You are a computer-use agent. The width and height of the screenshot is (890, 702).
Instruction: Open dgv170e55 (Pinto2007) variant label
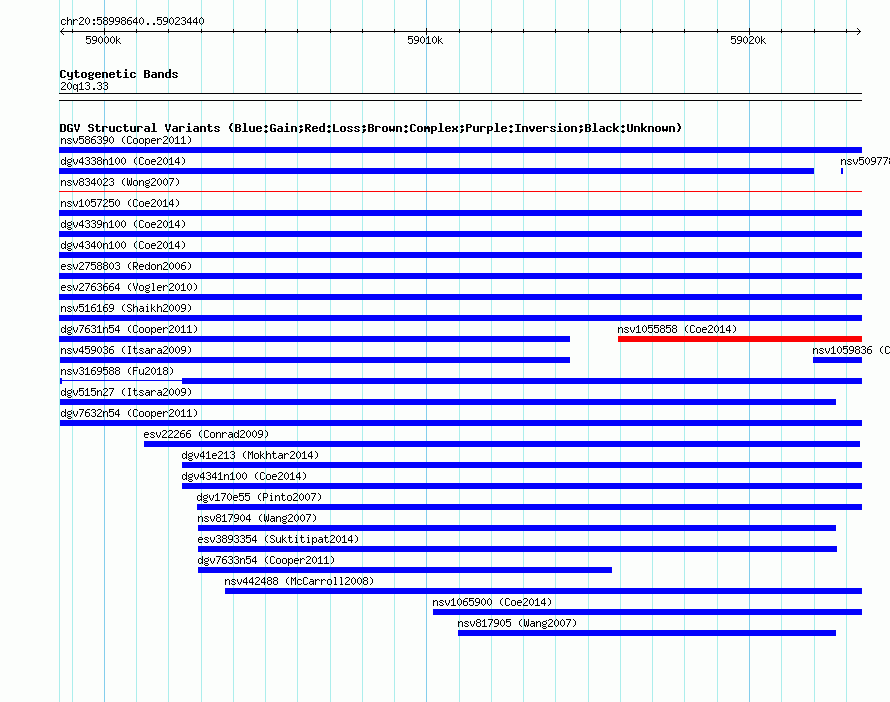click(x=259, y=497)
